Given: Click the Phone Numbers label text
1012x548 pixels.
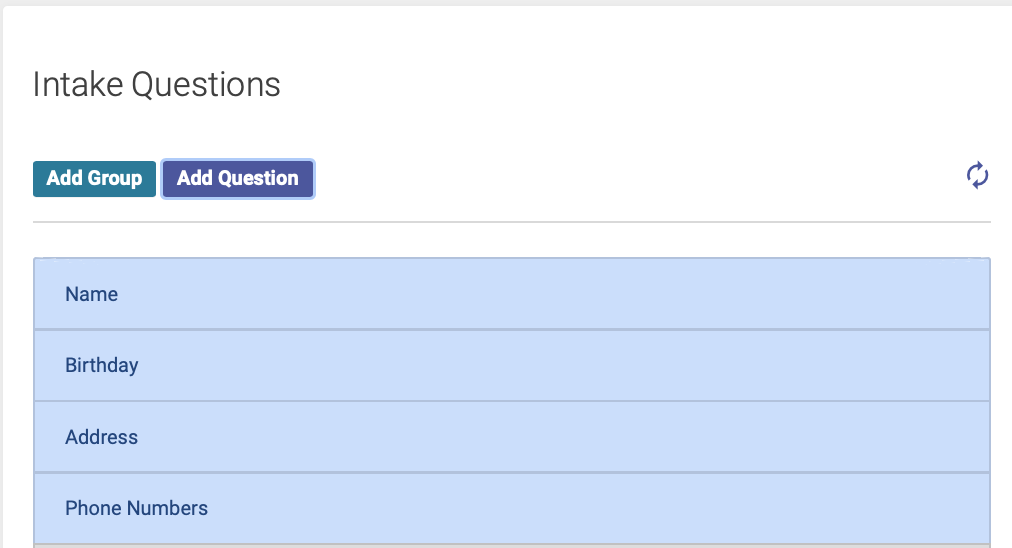Looking at the screenshot, I should point(136,509).
